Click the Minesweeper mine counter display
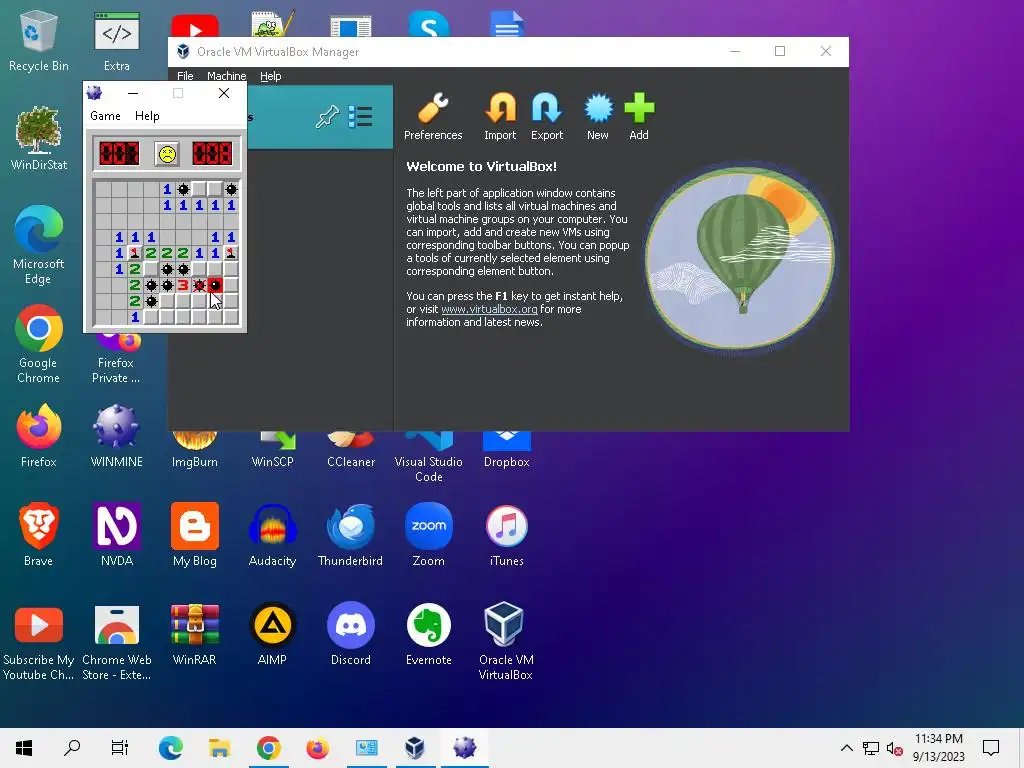Screen dimensions: 1024x768 coord(119,154)
